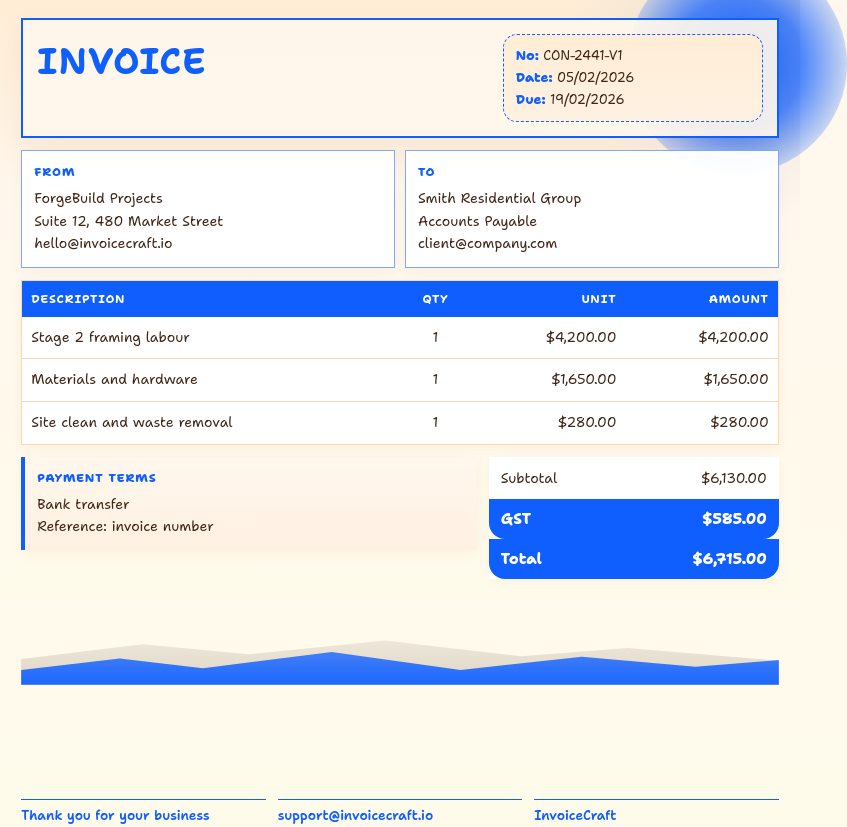Screen dimensions: 847x827
Task: Click quantity for Materials and hardware
Action: (x=435, y=380)
